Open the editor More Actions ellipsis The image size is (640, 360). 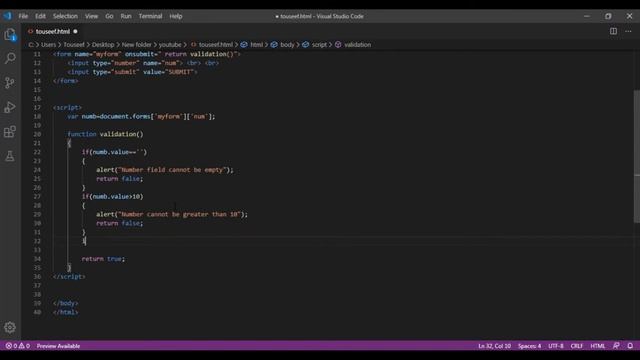tap(628, 31)
